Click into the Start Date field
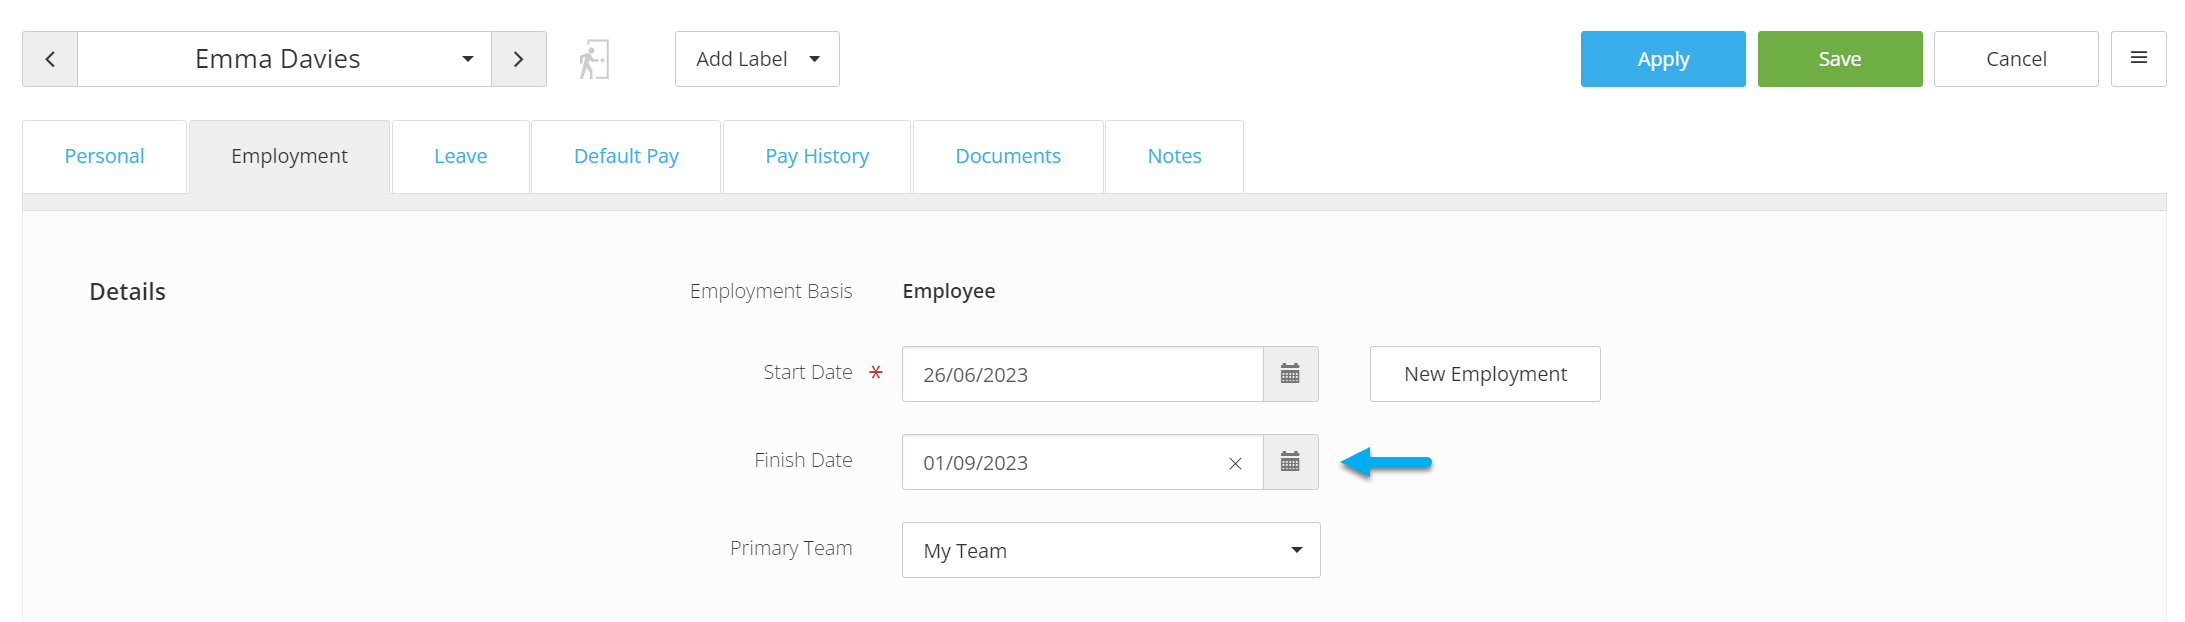The image size is (2185, 622). (1083, 374)
